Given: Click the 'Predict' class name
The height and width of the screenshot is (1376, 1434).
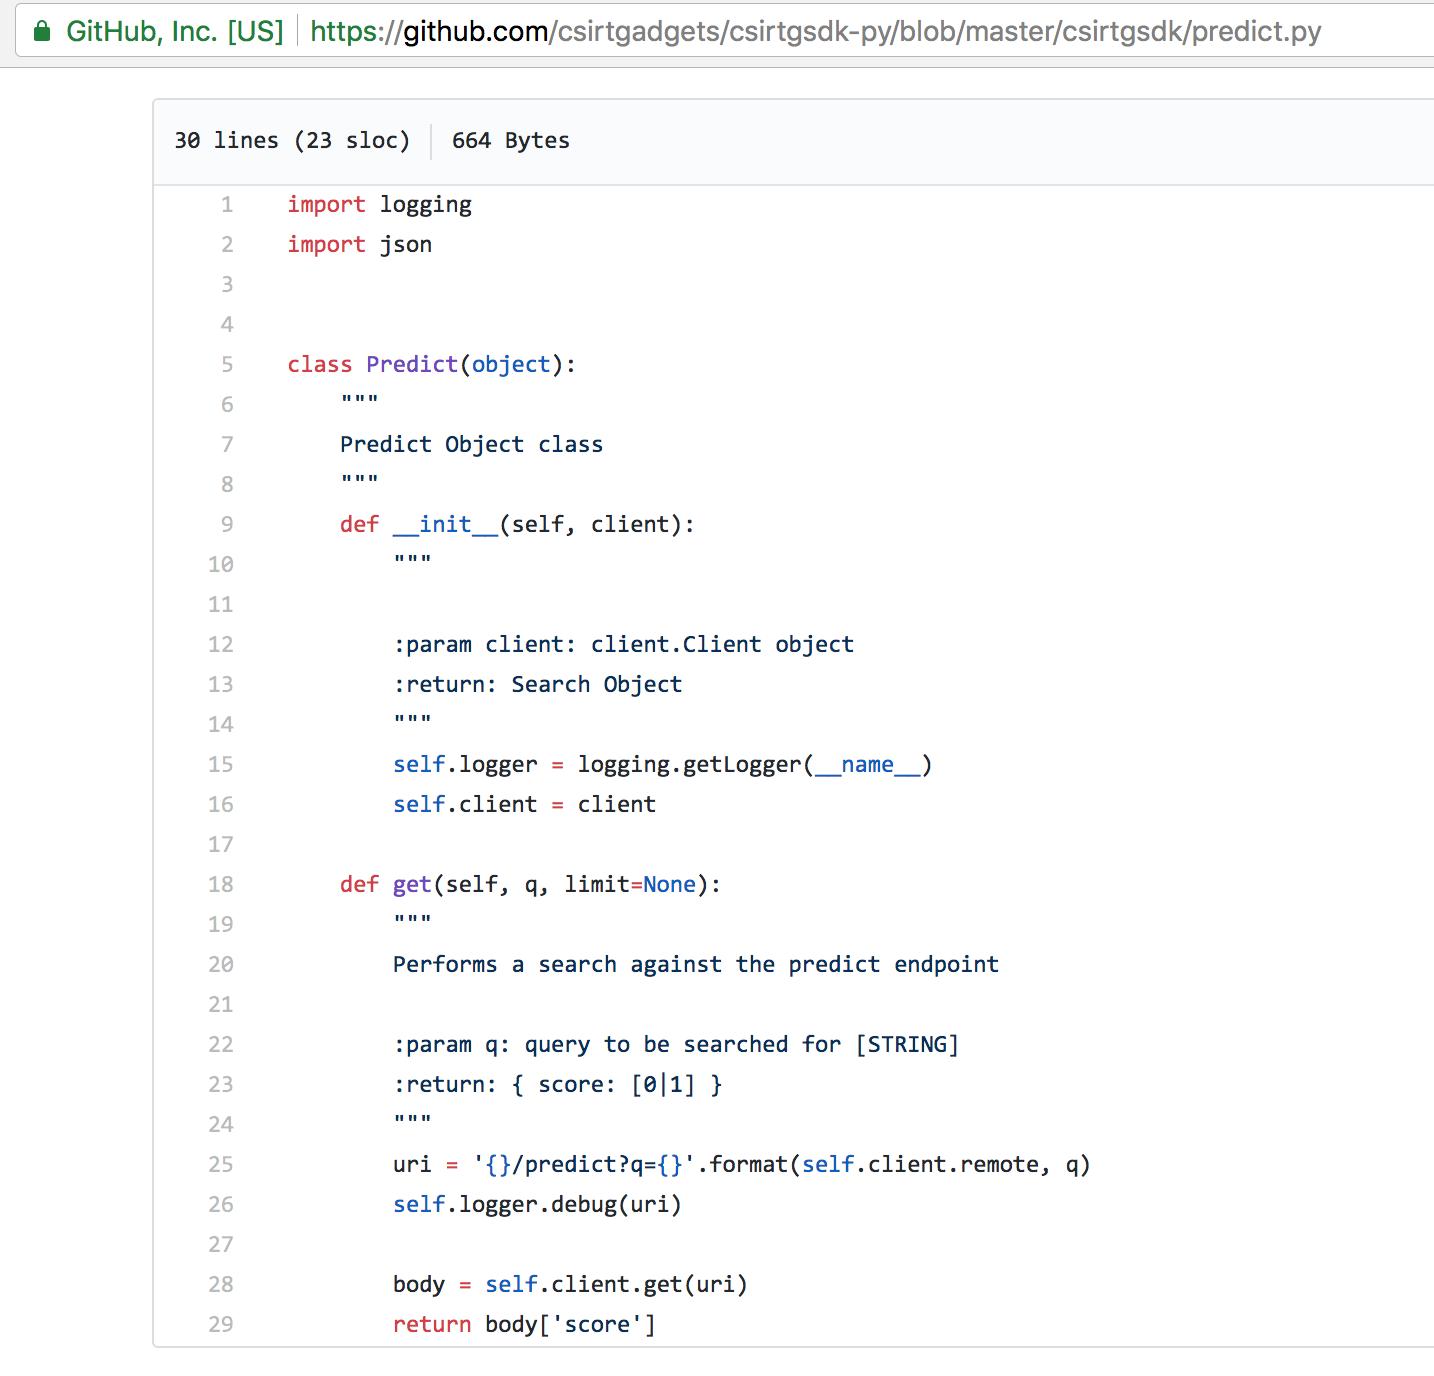Looking at the screenshot, I should tap(412, 365).
